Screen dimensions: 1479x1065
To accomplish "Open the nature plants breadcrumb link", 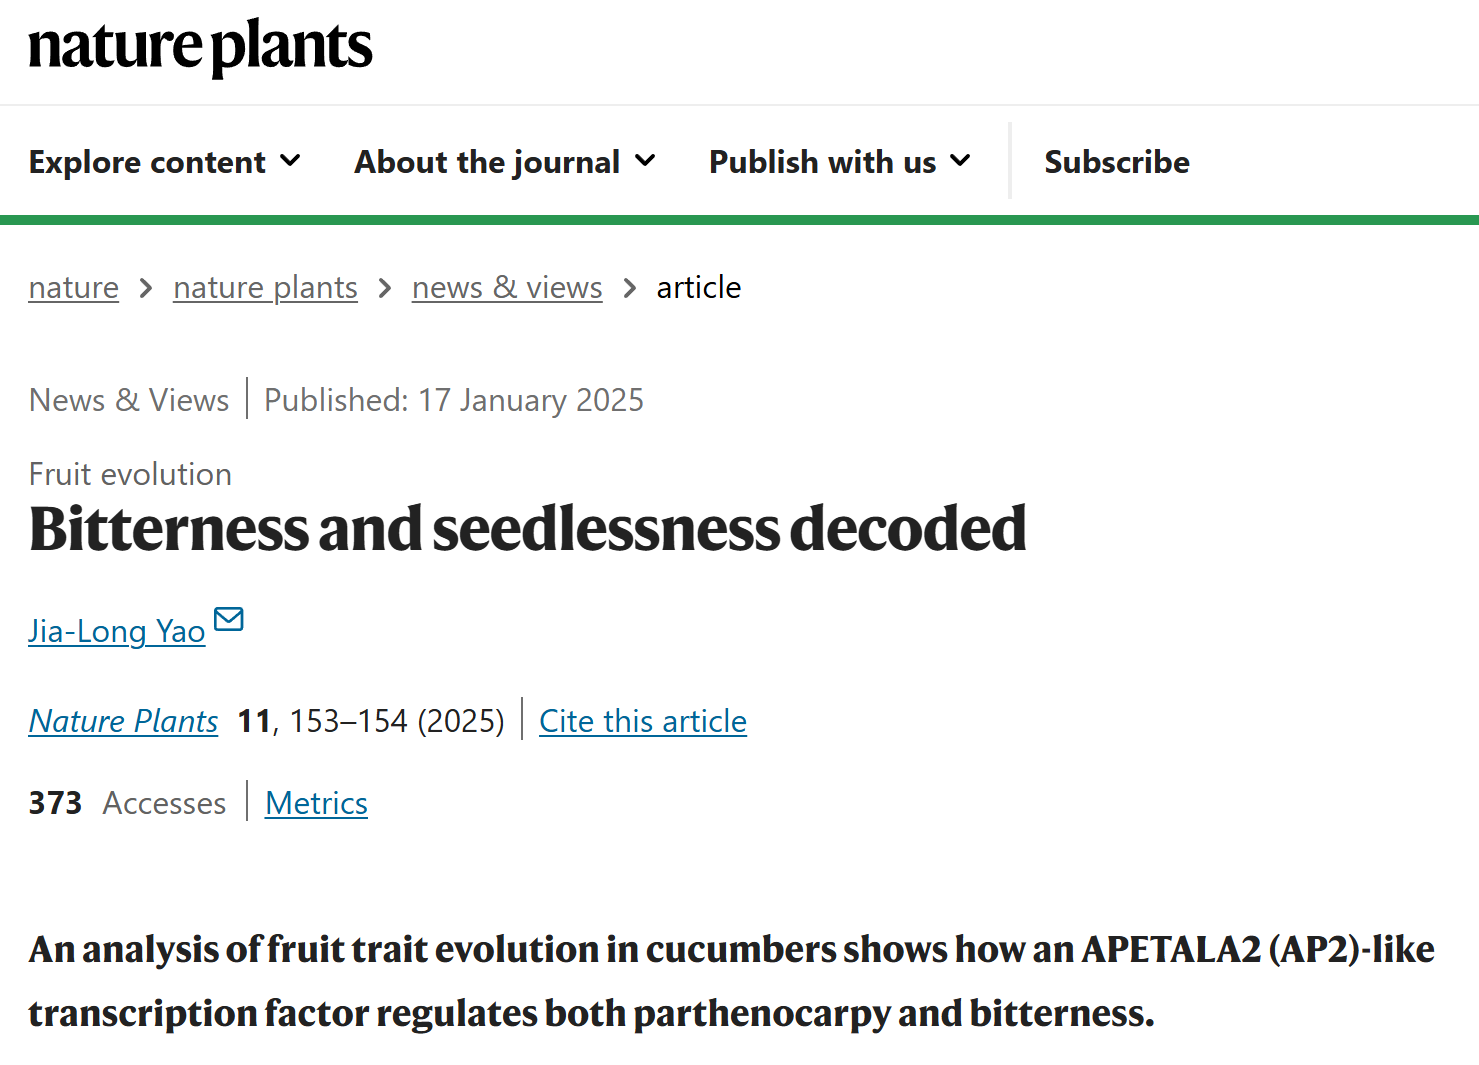I will (x=265, y=288).
